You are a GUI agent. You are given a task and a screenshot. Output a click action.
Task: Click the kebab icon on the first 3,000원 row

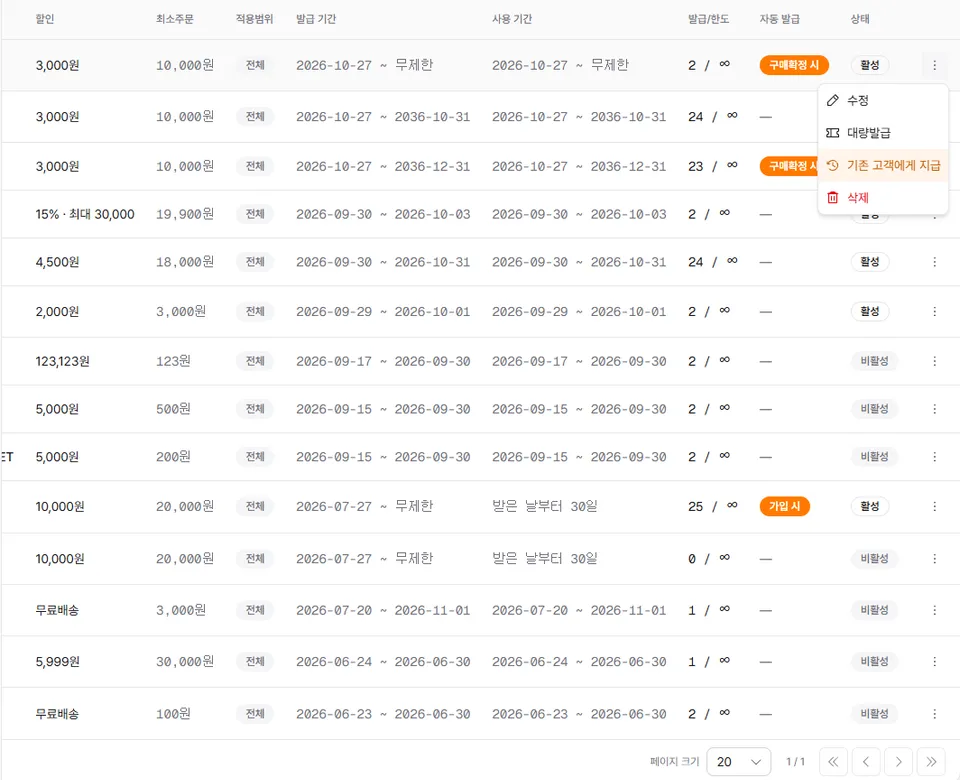tap(934, 65)
